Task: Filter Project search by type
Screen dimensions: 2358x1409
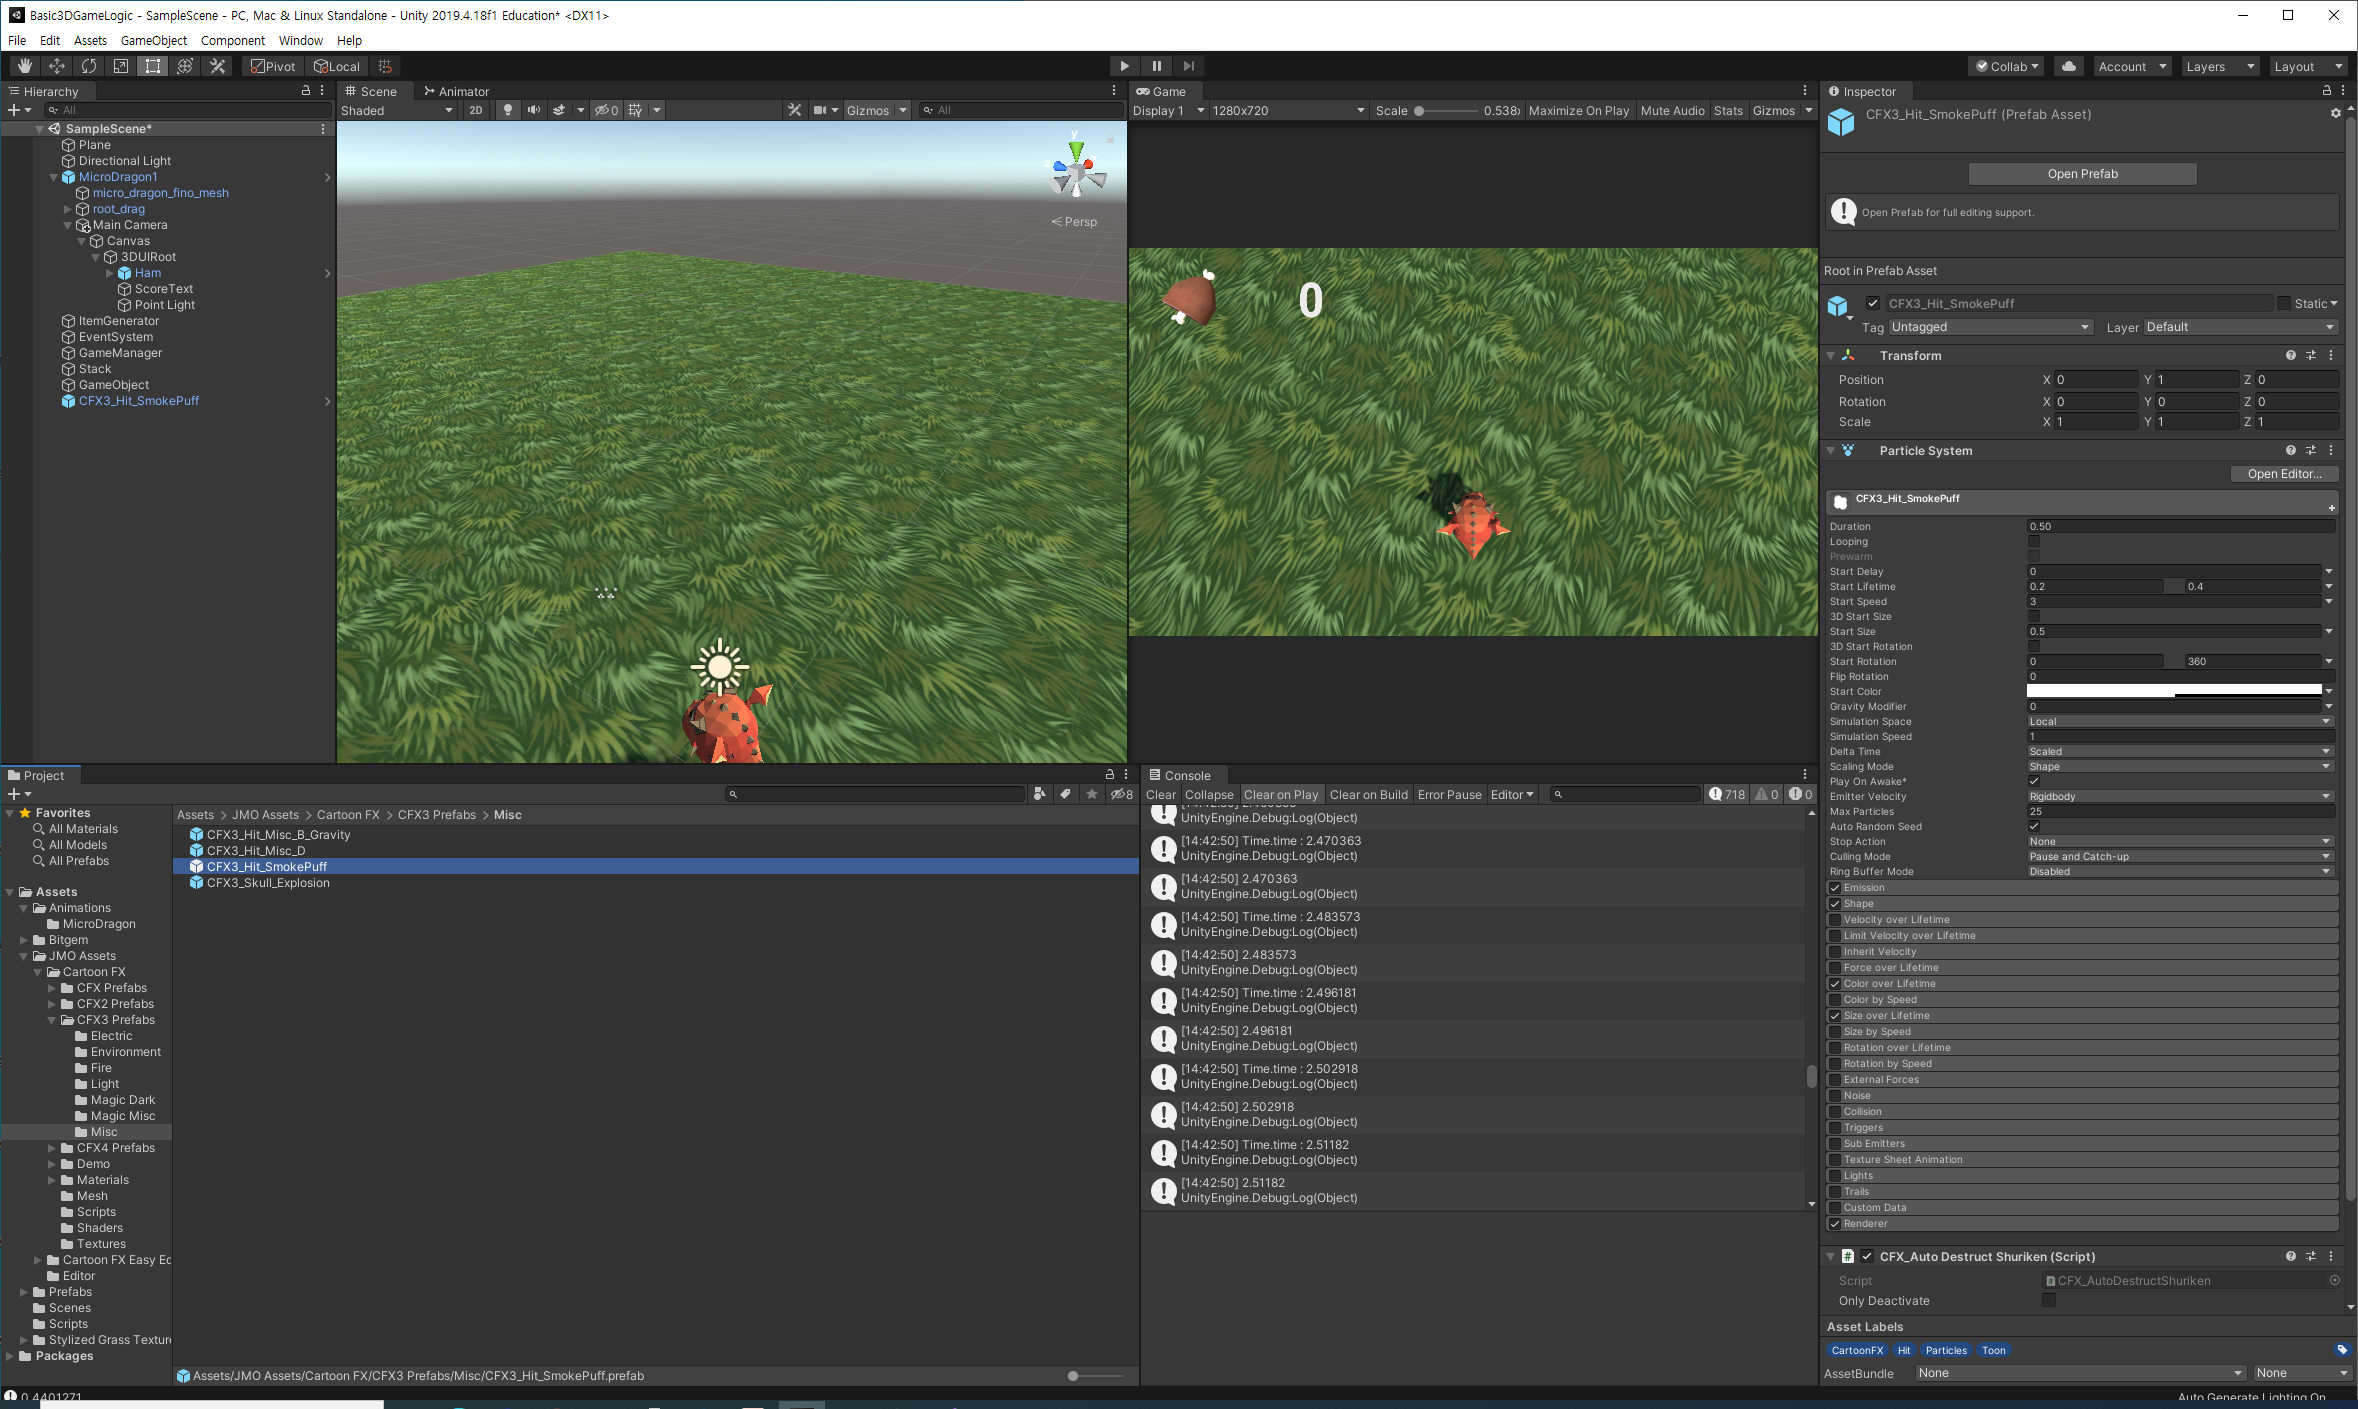Action: tap(1040, 794)
